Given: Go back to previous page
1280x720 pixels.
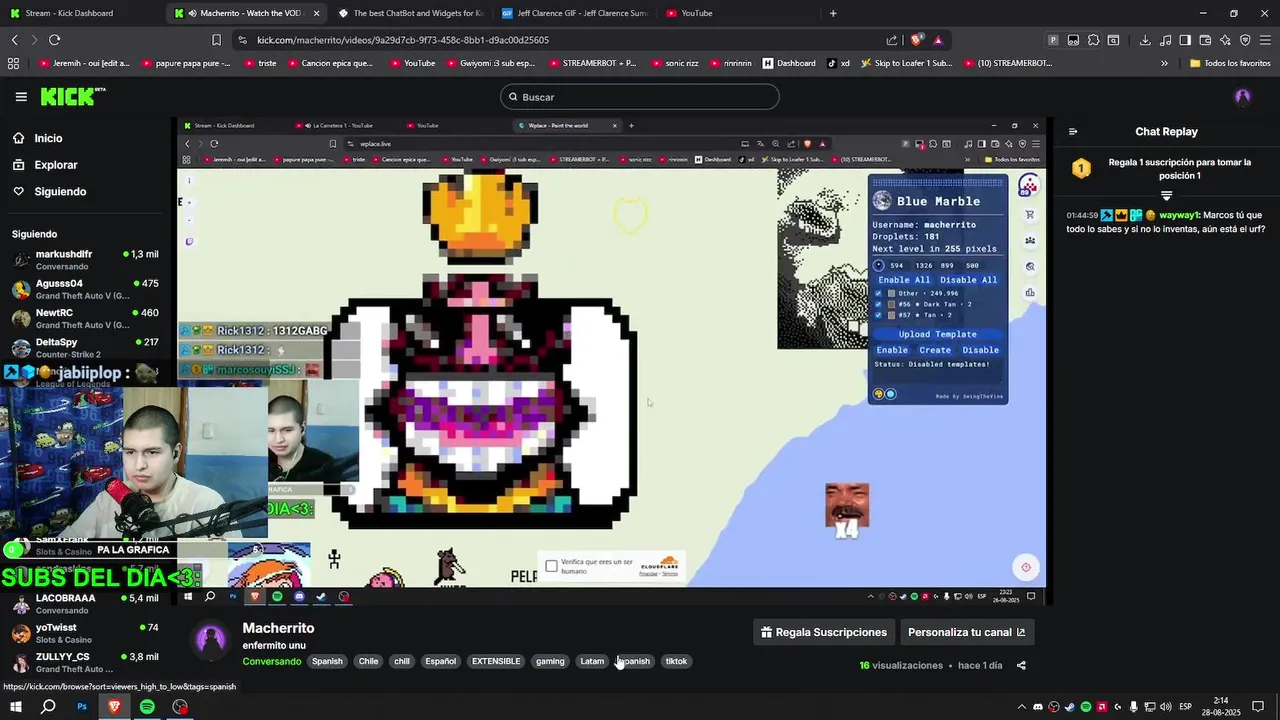Looking at the screenshot, I should coord(14,40).
